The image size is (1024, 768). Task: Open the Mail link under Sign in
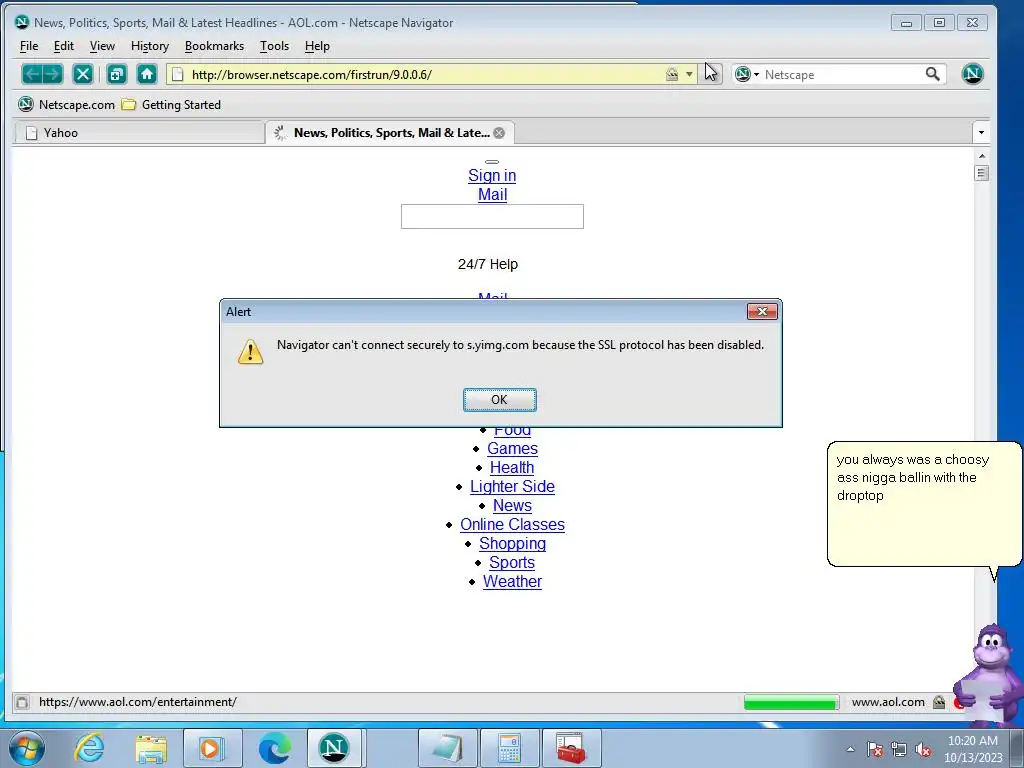tap(492, 195)
